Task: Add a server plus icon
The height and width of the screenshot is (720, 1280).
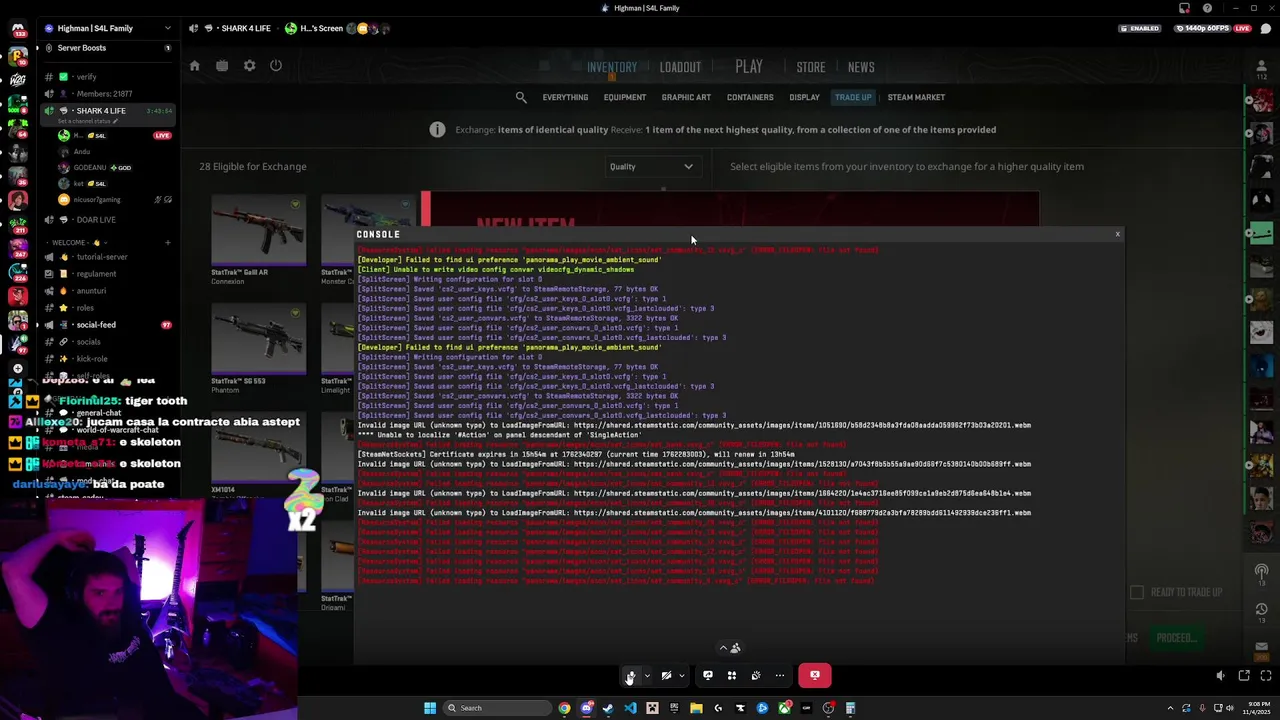Action: click(17, 368)
